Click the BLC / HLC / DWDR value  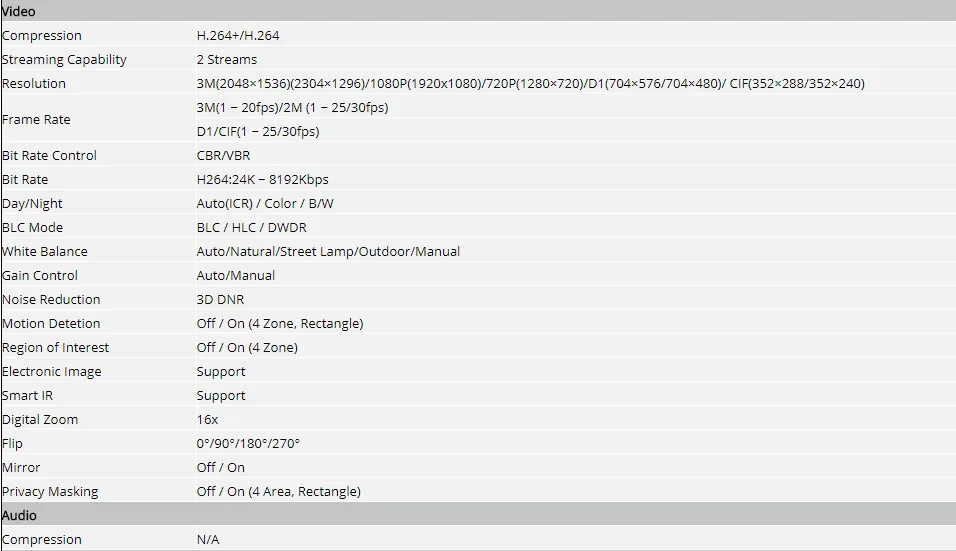click(251, 227)
